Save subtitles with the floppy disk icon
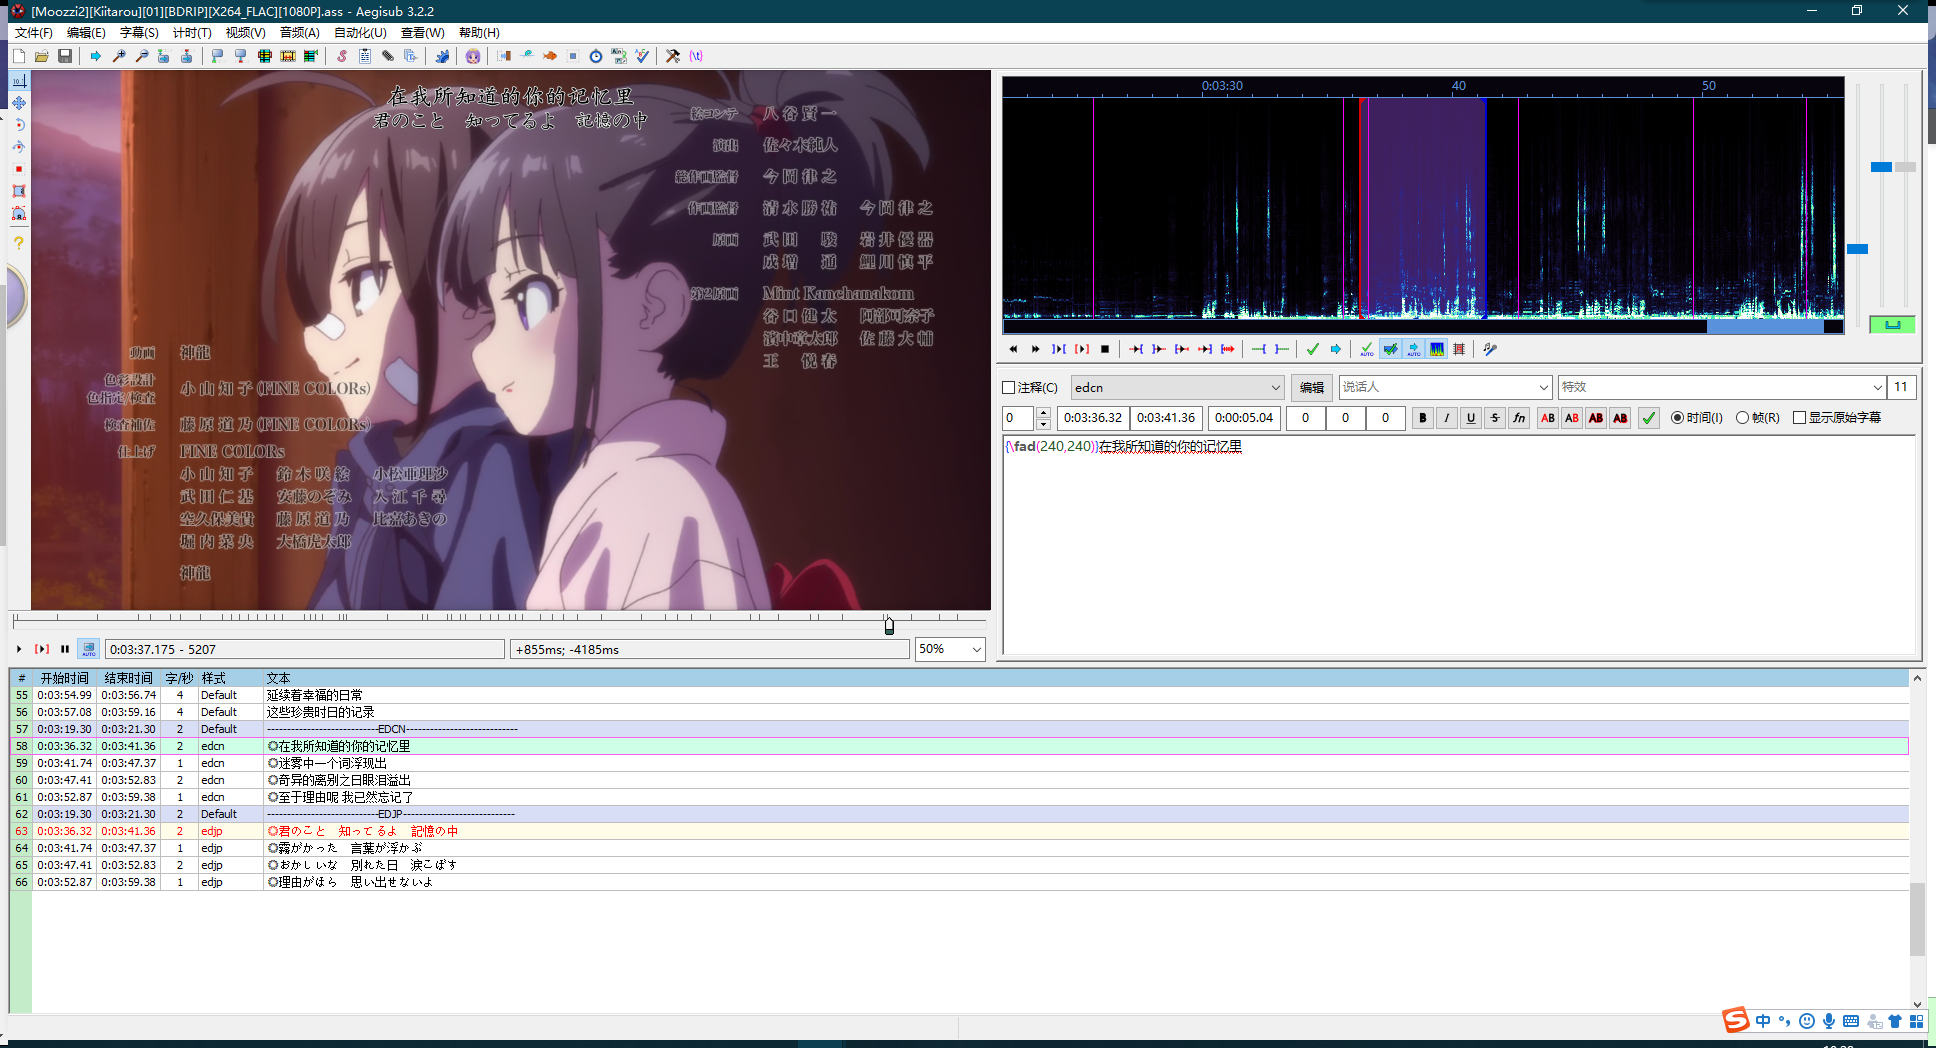This screenshot has width=1936, height=1048. pos(65,56)
